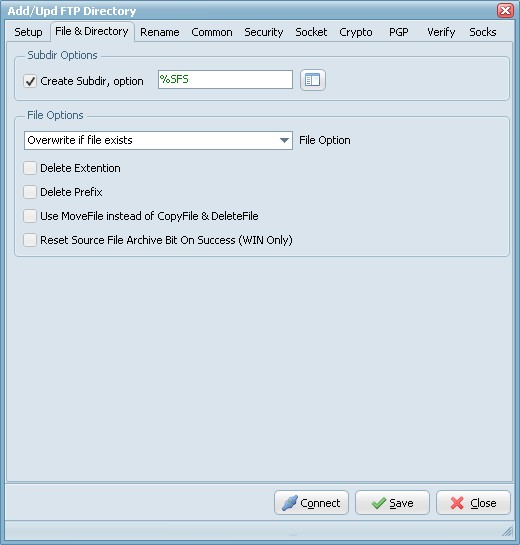Click the Connect button with plug icon
The width and height of the screenshot is (520, 545).
click(311, 503)
